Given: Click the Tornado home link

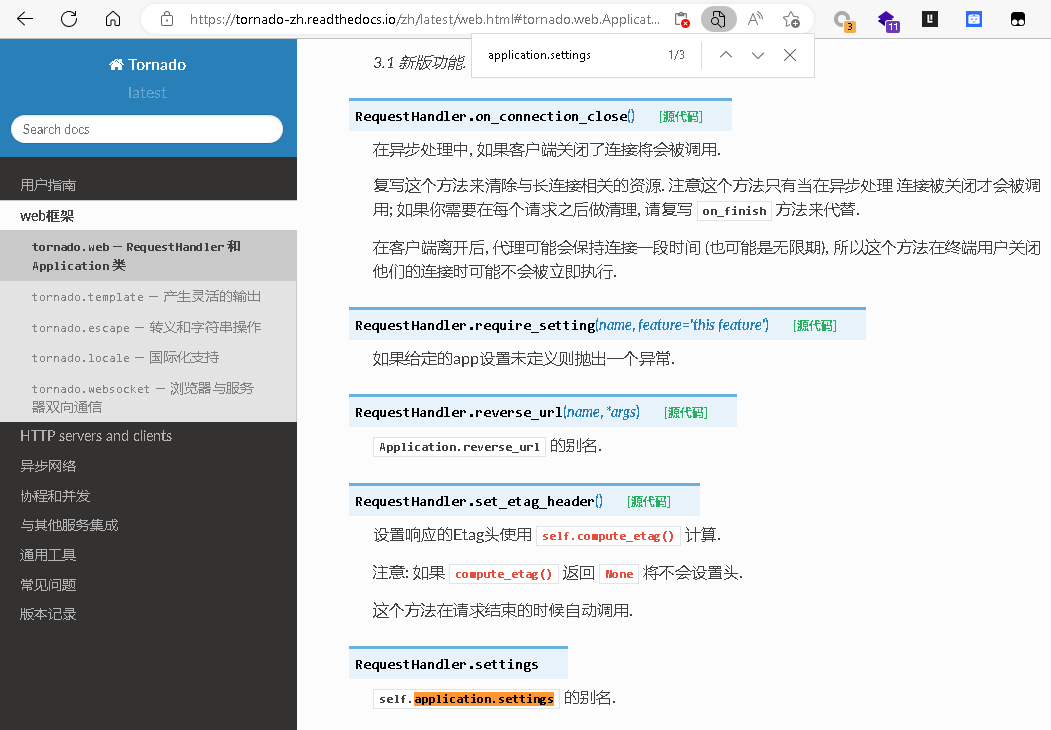Looking at the screenshot, I should [147, 64].
